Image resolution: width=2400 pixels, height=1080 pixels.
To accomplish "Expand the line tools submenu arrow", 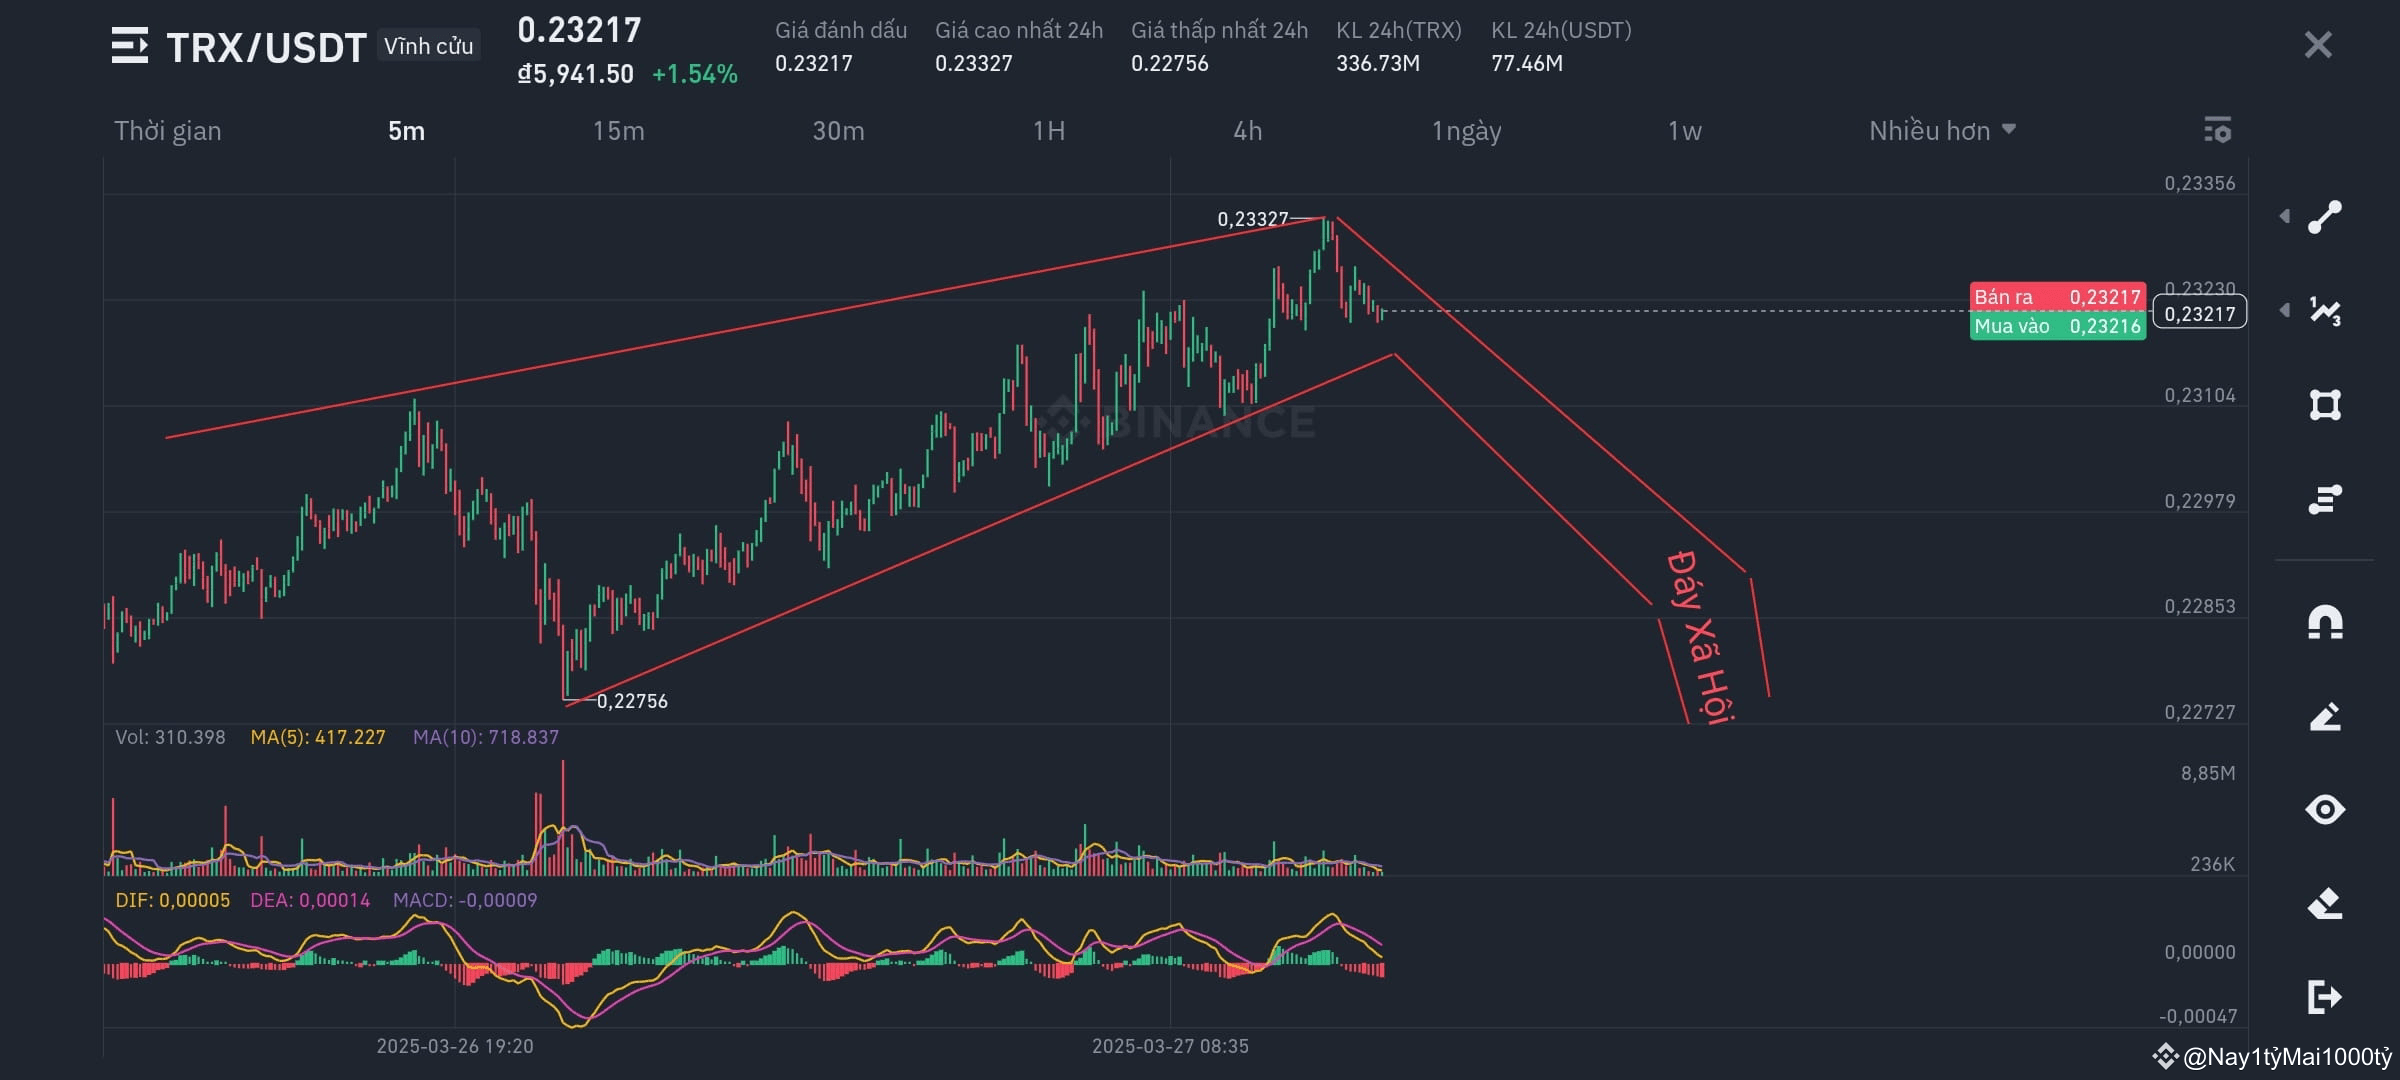I will point(2284,216).
